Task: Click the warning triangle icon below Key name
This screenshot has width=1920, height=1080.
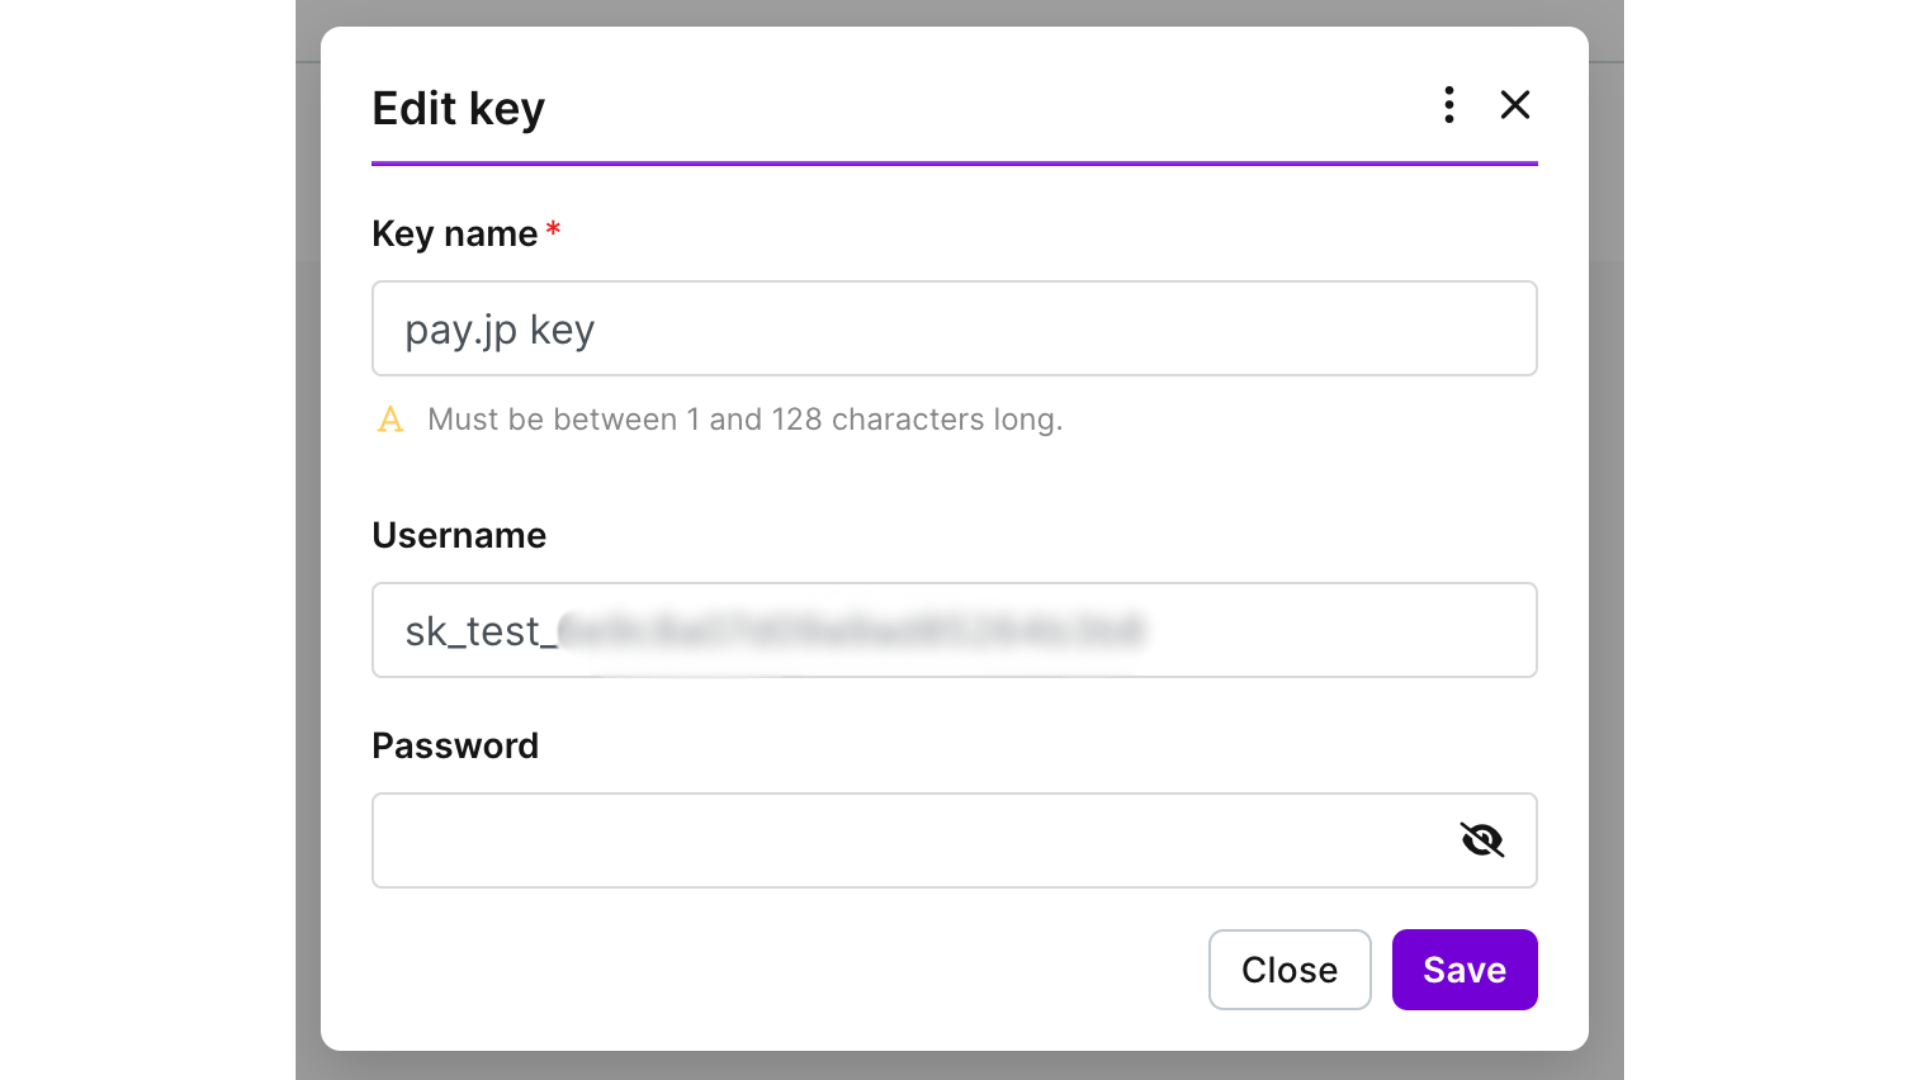Action: [x=390, y=419]
